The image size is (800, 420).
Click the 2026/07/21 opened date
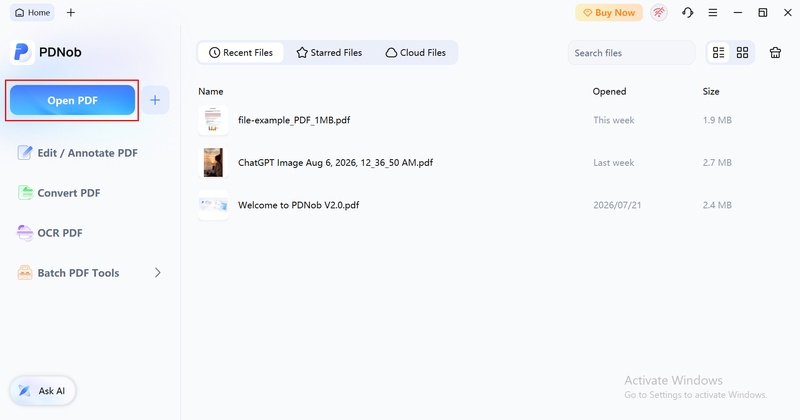[x=617, y=205]
